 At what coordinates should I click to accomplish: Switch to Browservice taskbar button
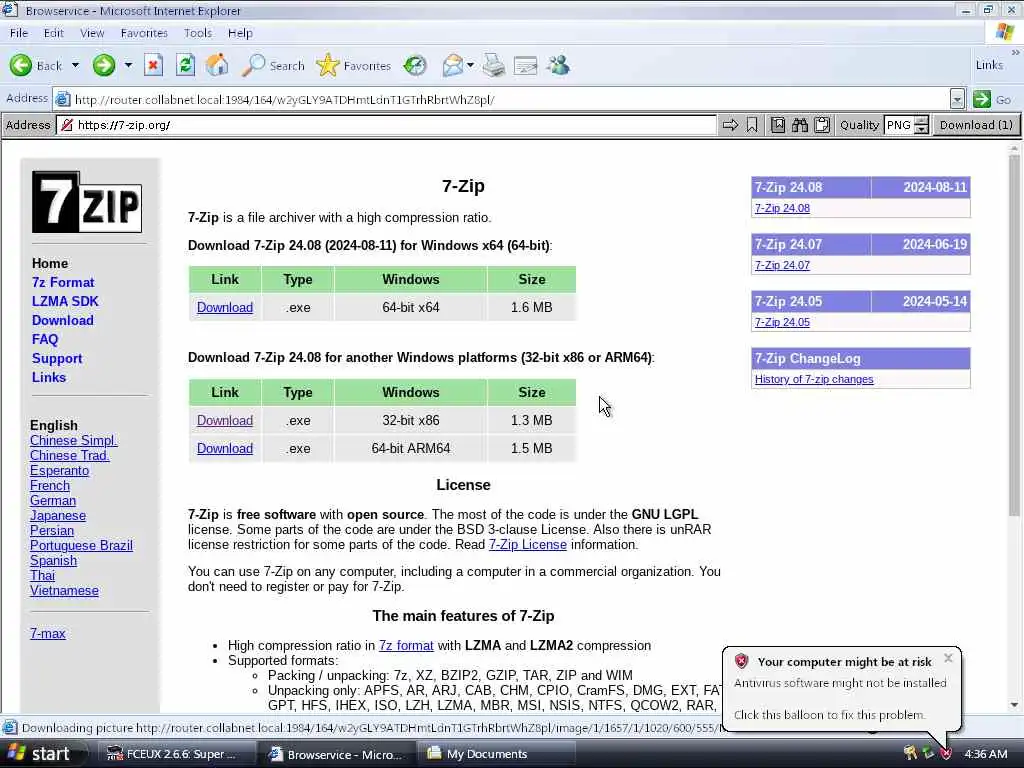pyautogui.click(x=338, y=754)
